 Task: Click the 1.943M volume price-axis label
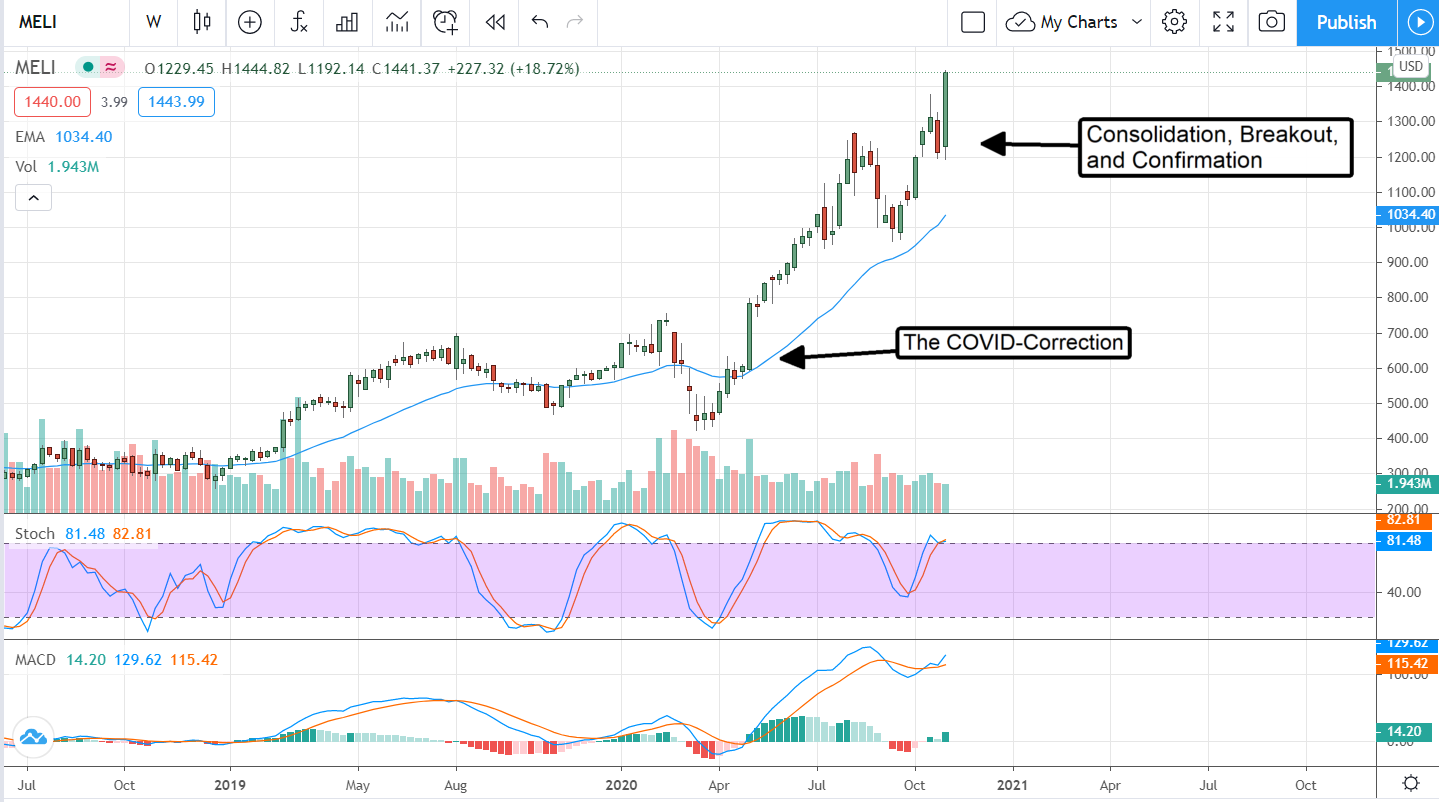1409,484
